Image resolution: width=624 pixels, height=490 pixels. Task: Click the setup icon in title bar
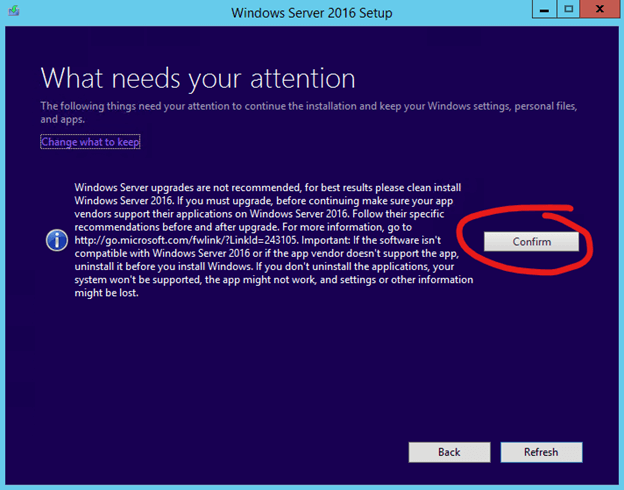(x=14, y=10)
